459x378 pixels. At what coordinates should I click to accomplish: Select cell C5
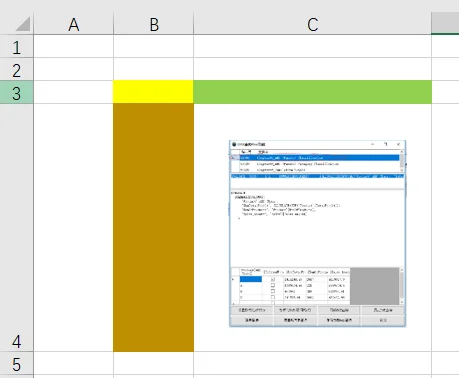(312, 363)
